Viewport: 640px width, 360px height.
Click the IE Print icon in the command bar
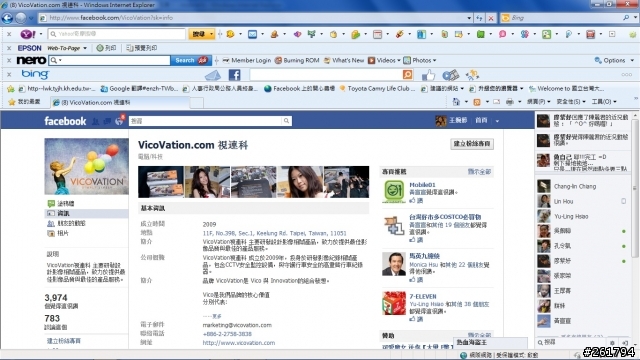click(x=510, y=102)
